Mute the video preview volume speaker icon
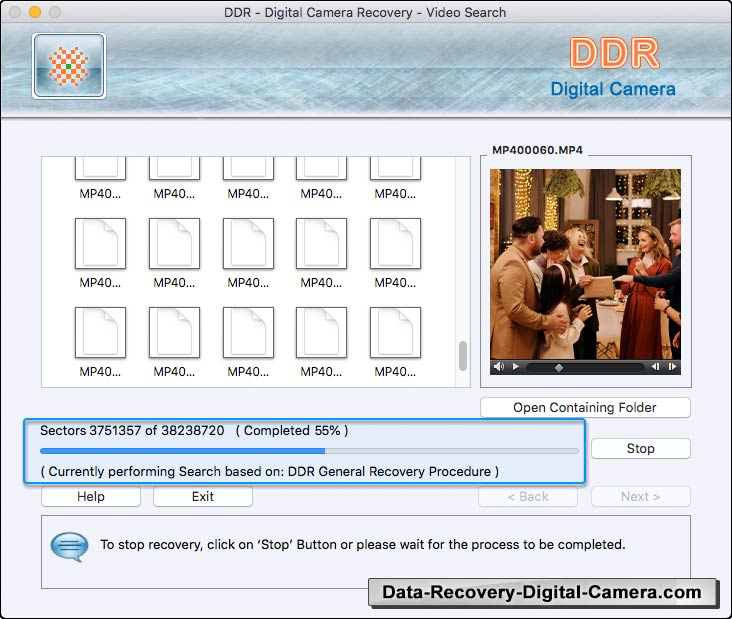The image size is (732, 619). pyautogui.click(x=498, y=367)
